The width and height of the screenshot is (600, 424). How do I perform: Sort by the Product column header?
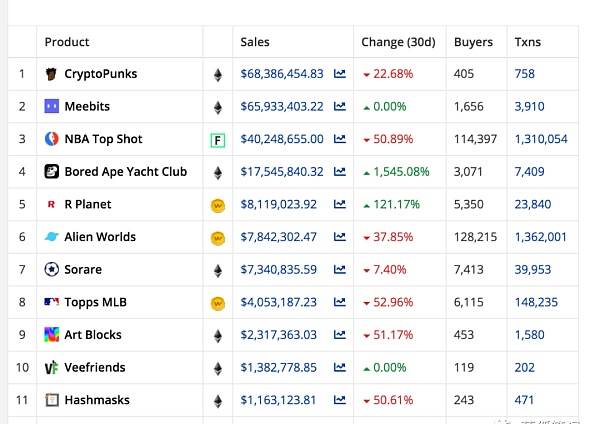tap(67, 42)
